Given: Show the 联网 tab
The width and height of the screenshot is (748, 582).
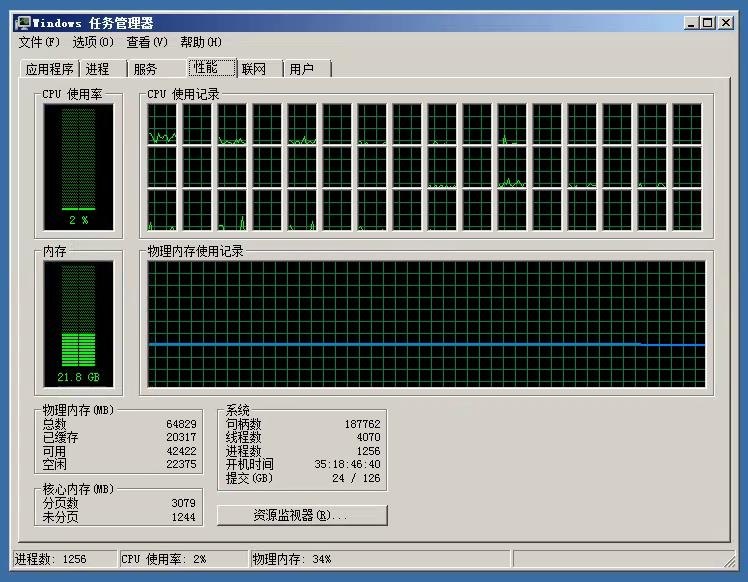Looking at the screenshot, I should point(254,69).
